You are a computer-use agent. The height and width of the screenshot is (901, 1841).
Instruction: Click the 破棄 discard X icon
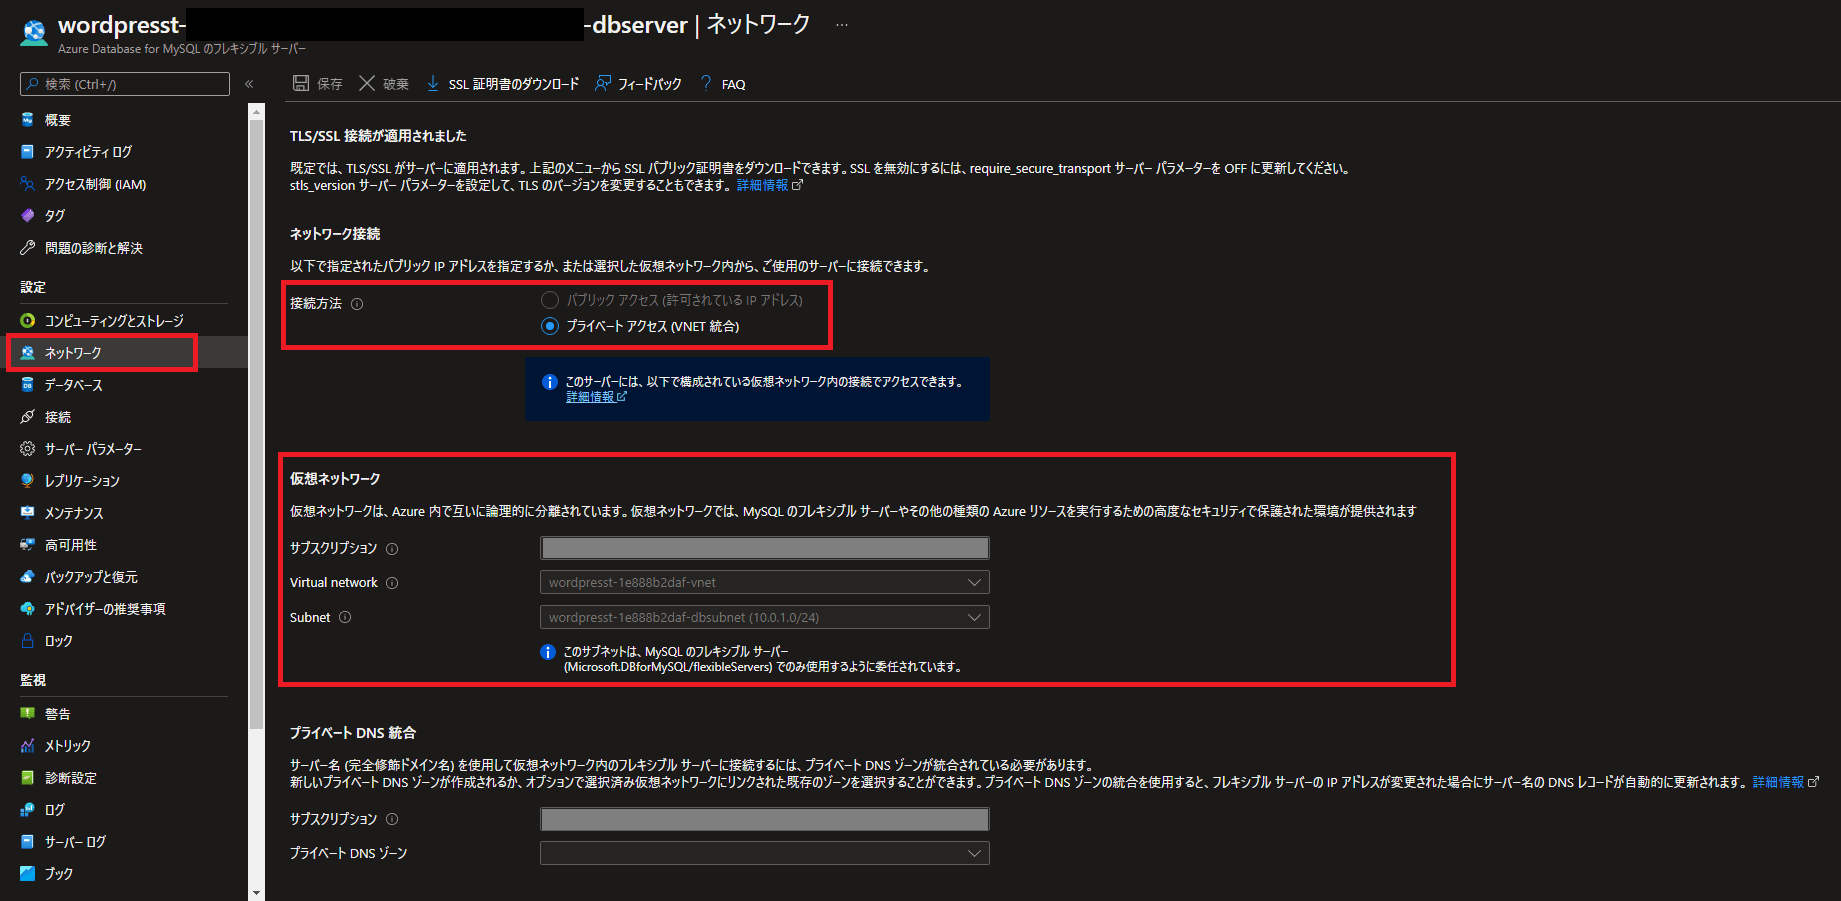tap(367, 84)
